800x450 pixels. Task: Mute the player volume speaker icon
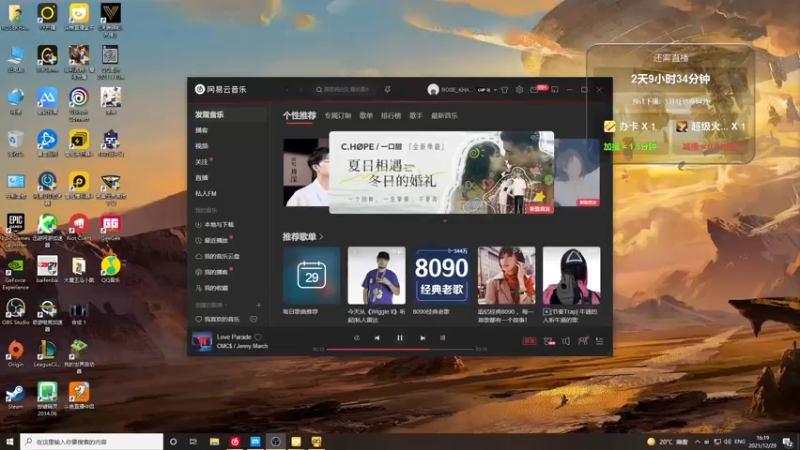point(566,341)
